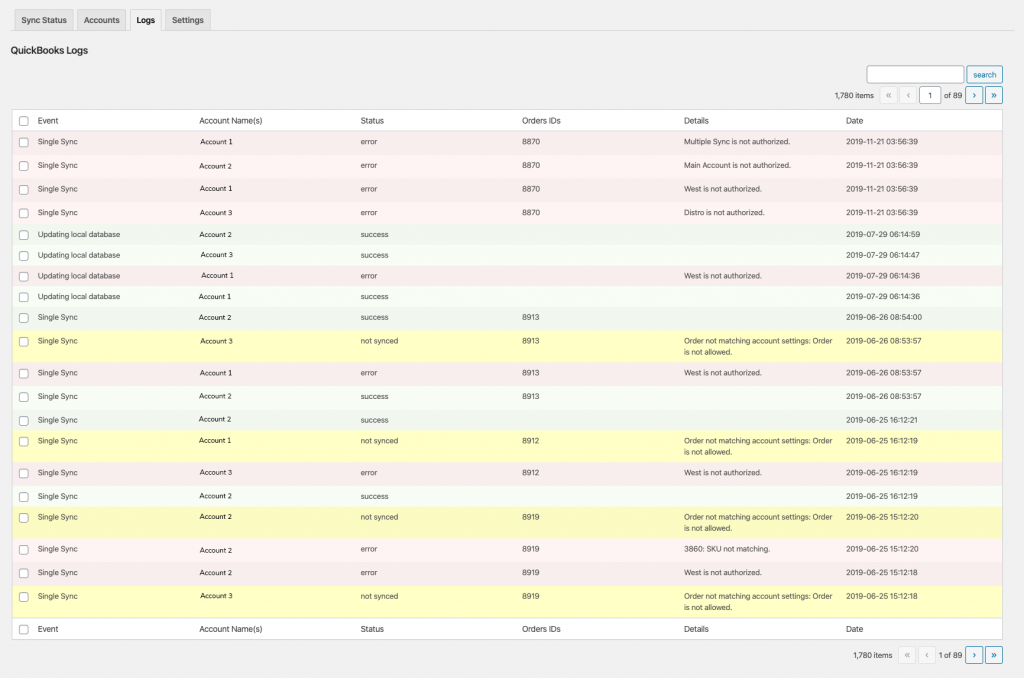
Task: Click the current page number field
Action: [x=930, y=95]
